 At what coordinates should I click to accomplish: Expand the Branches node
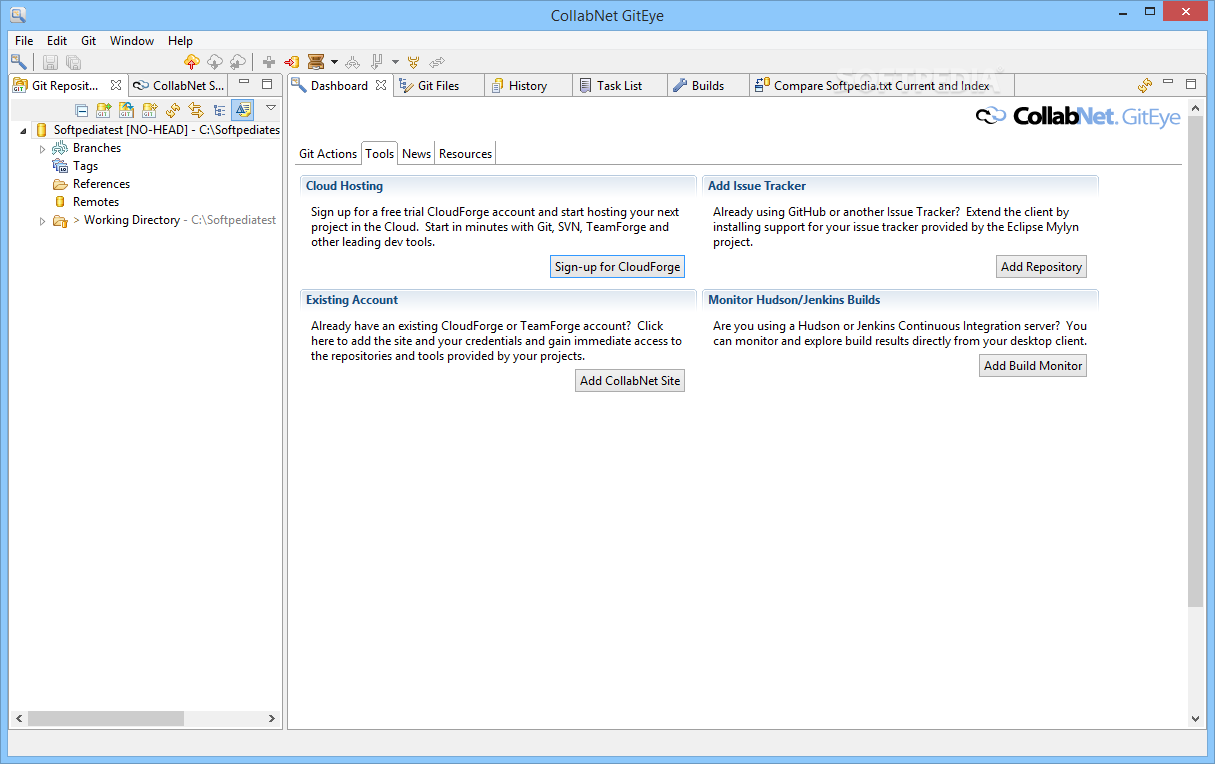[x=42, y=148]
